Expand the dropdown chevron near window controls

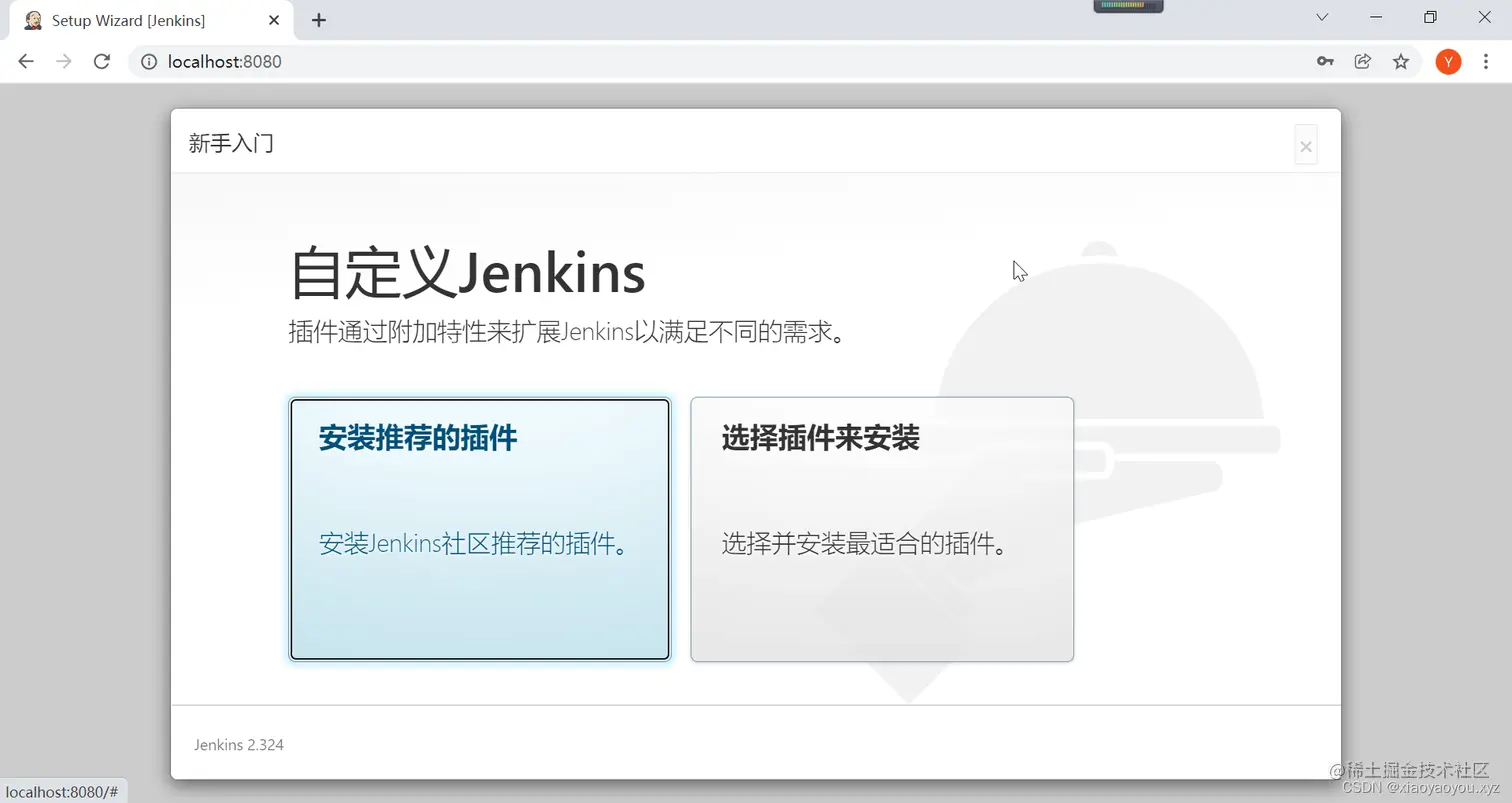[1322, 17]
